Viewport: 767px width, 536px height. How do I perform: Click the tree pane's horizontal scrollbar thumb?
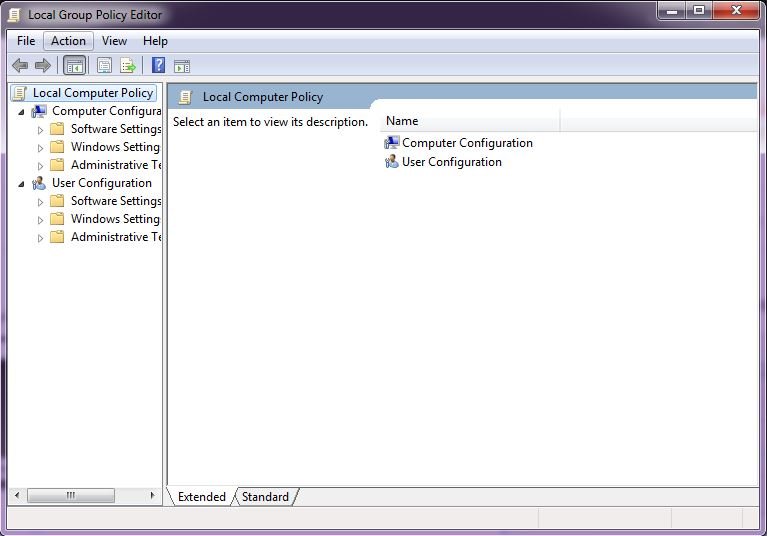click(71, 495)
